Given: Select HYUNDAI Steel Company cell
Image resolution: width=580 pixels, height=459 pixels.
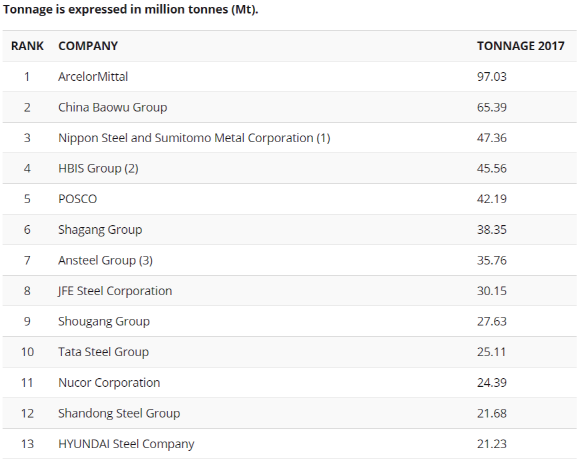Looking at the screenshot, I should 126,444.
